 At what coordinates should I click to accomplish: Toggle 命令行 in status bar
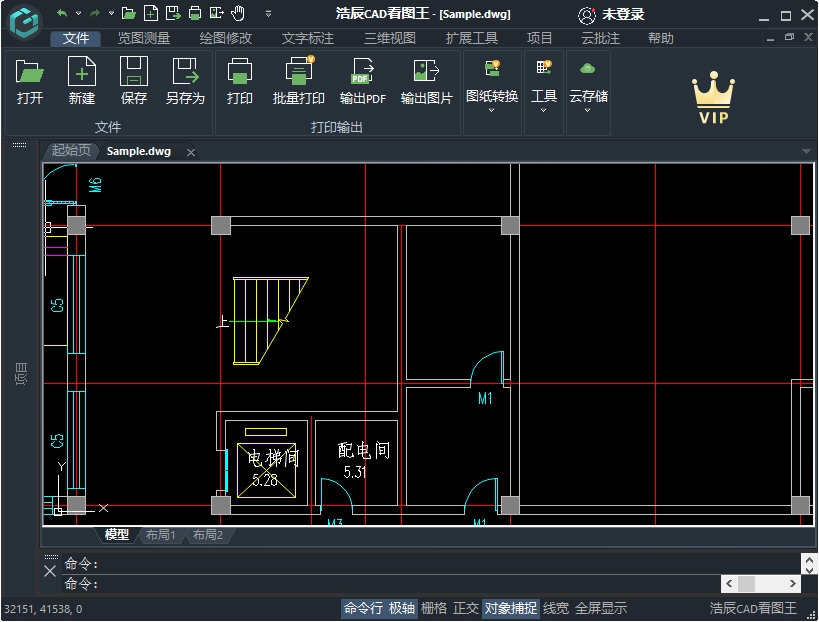pyautogui.click(x=363, y=608)
